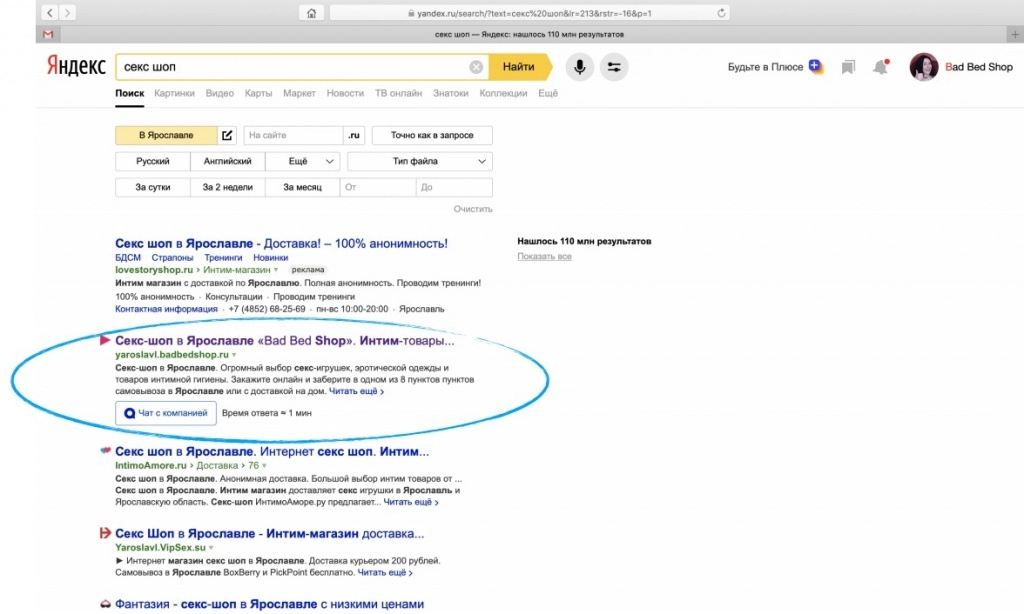Image resolution: width=1024 pixels, height=614 pixels.
Task: Open the Страпоны sitelink
Action: coord(172,257)
